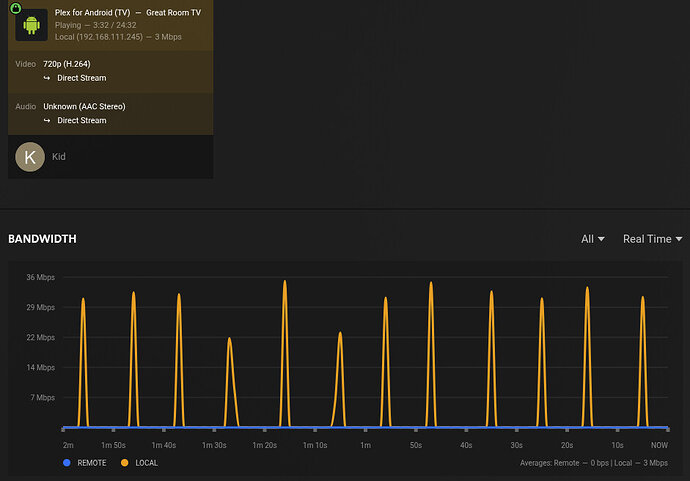This screenshot has width=690, height=481.
Task: Click the REMOTE legend label
Action: [x=92, y=463]
